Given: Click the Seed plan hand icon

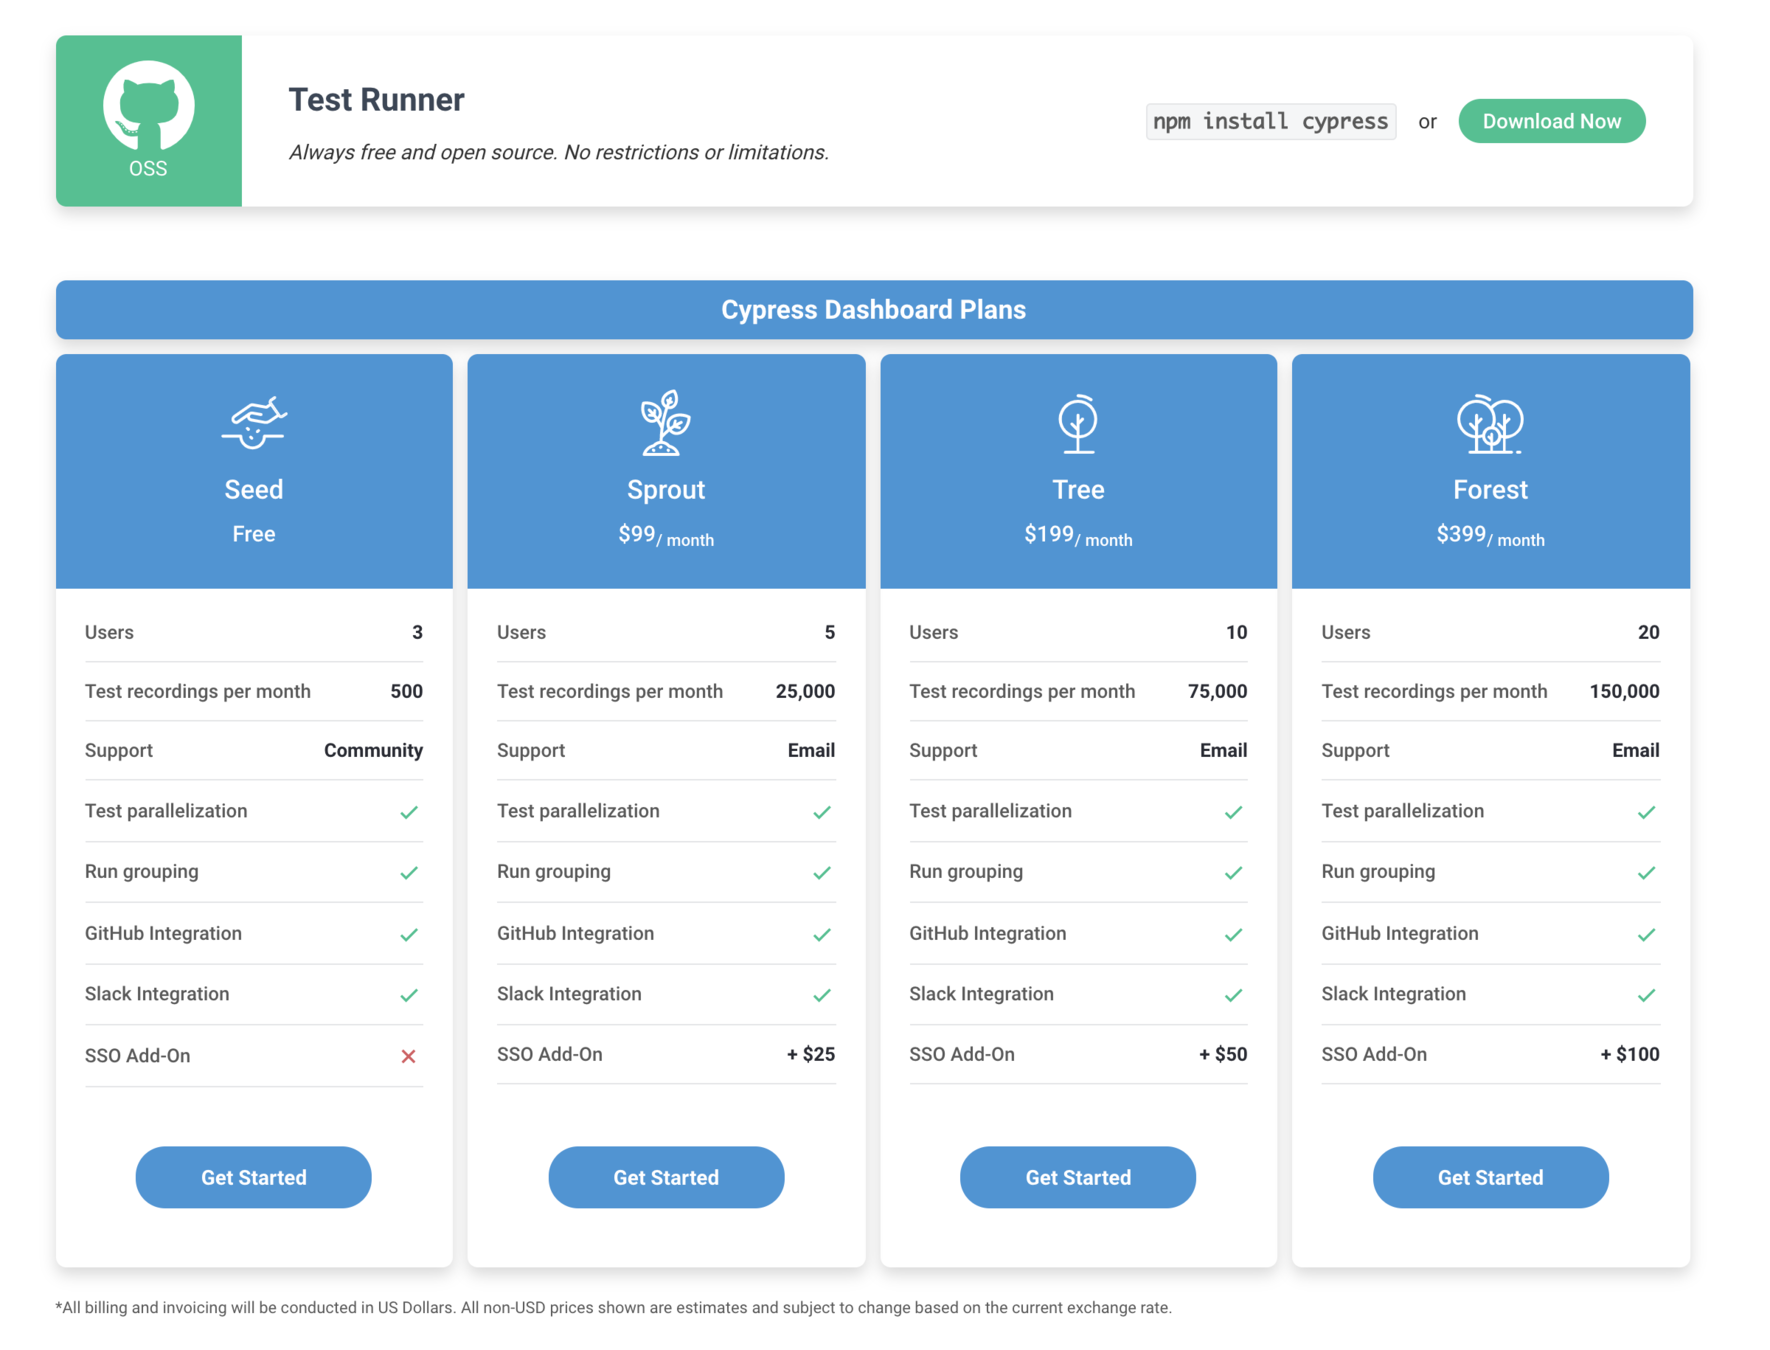Looking at the screenshot, I should 254,423.
